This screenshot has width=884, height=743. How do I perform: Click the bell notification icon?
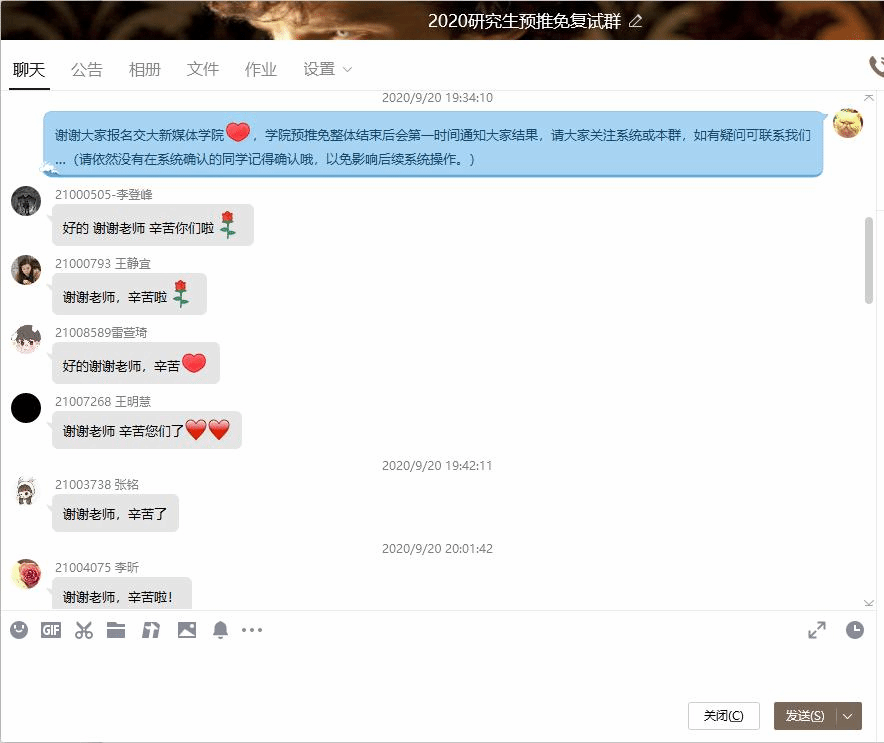tap(220, 630)
